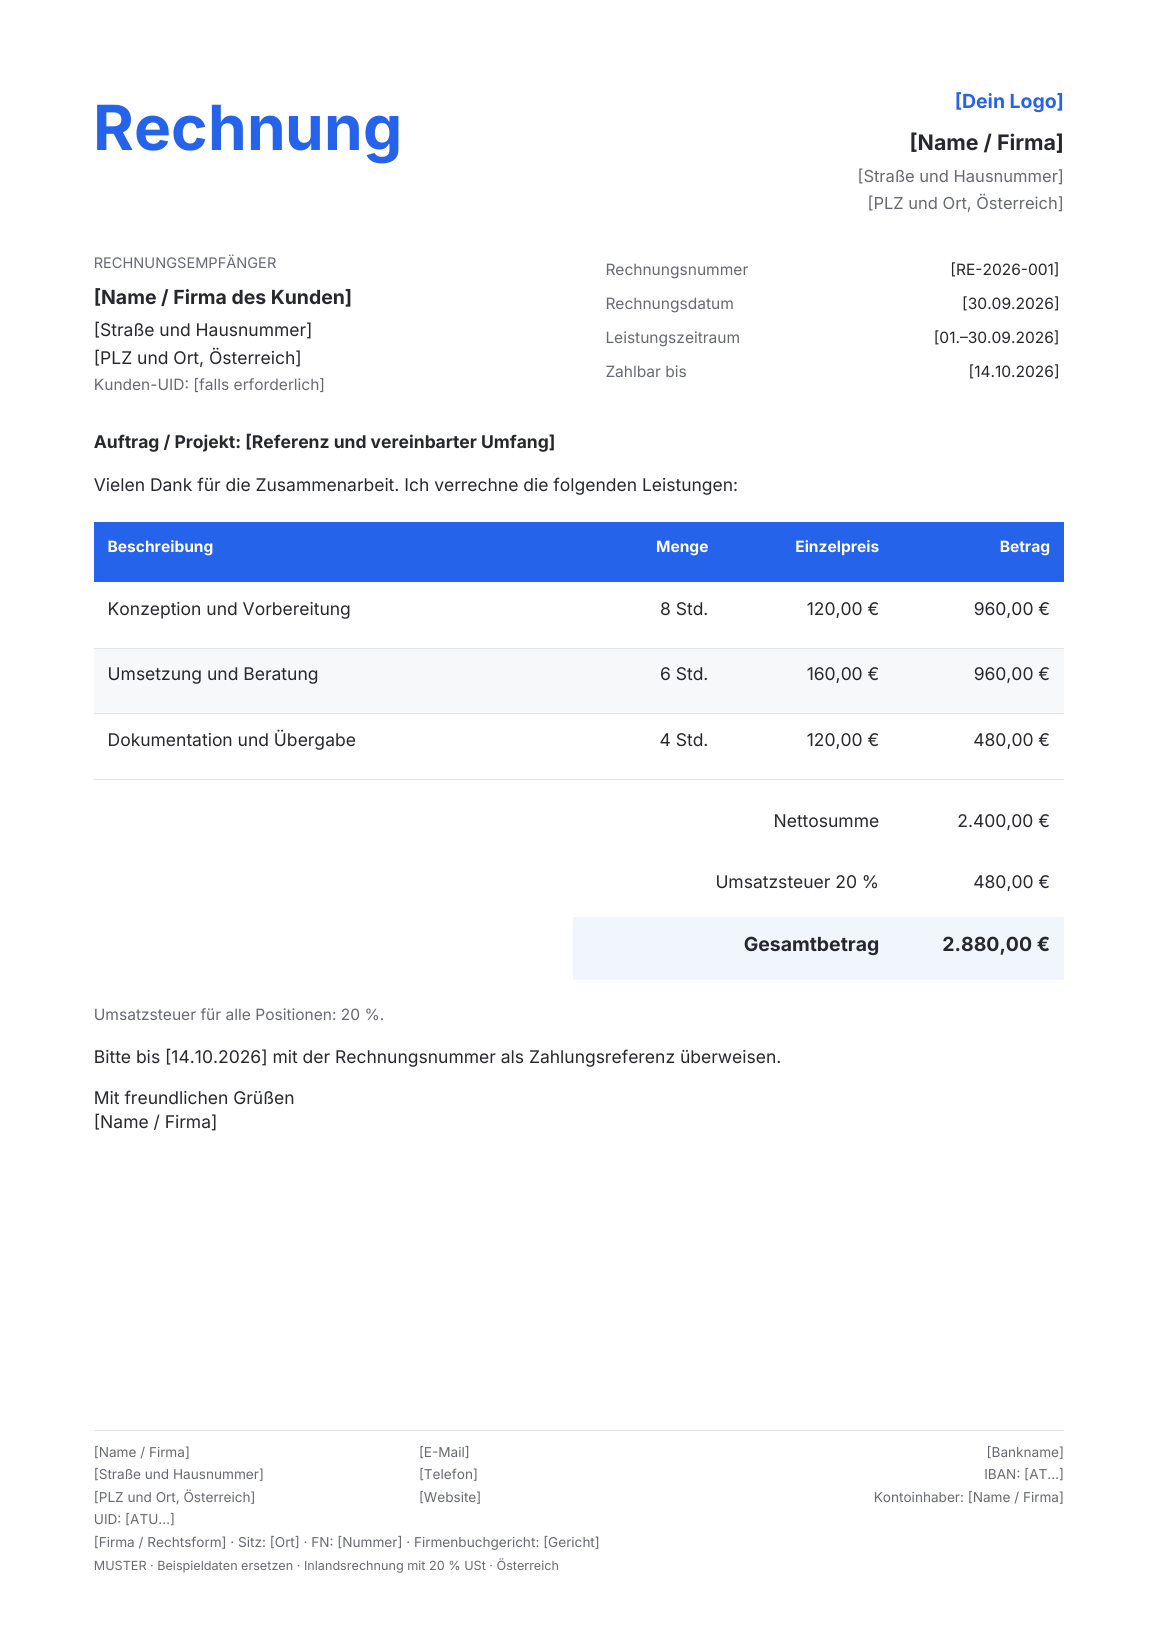Click the large "Rechnung" title
The width and height of the screenshot is (1158, 1638).
pyautogui.click(x=247, y=129)
